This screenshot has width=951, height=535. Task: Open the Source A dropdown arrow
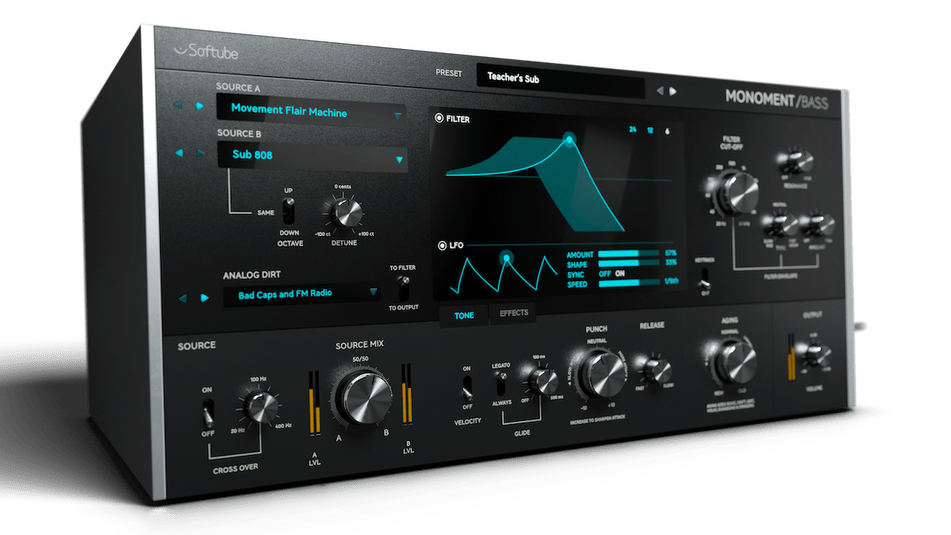pos(398,116)
